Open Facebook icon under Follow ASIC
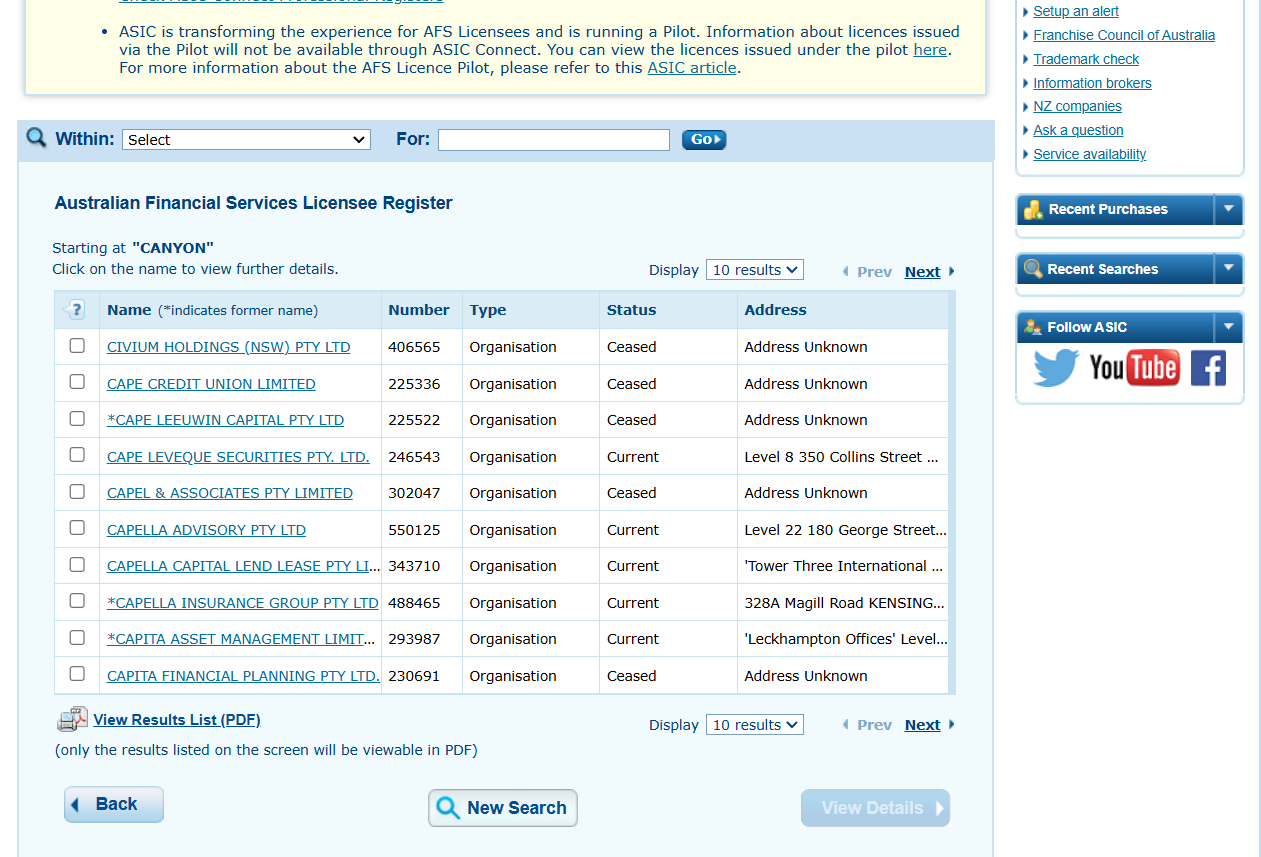Image resolution: width=1261 pixels, height=857 pixels. [1208, 368]
